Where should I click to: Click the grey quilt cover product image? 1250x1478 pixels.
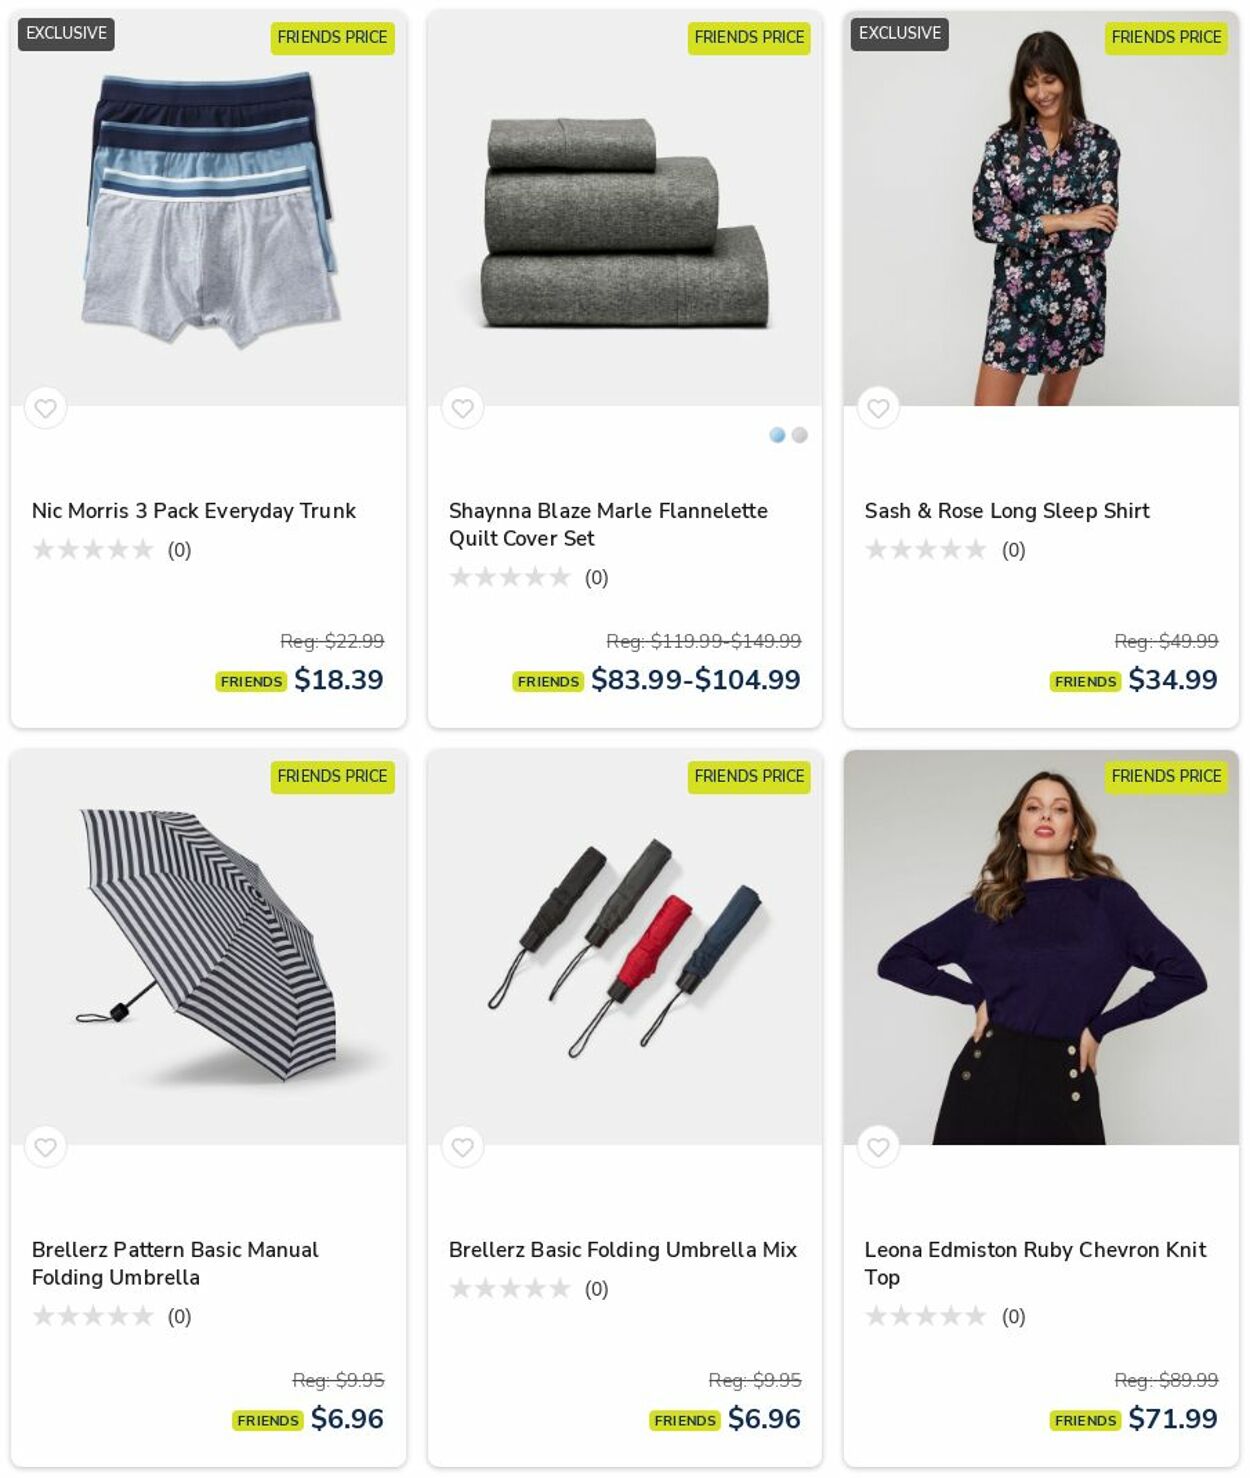pyautogui.click(x=625, y=208)
